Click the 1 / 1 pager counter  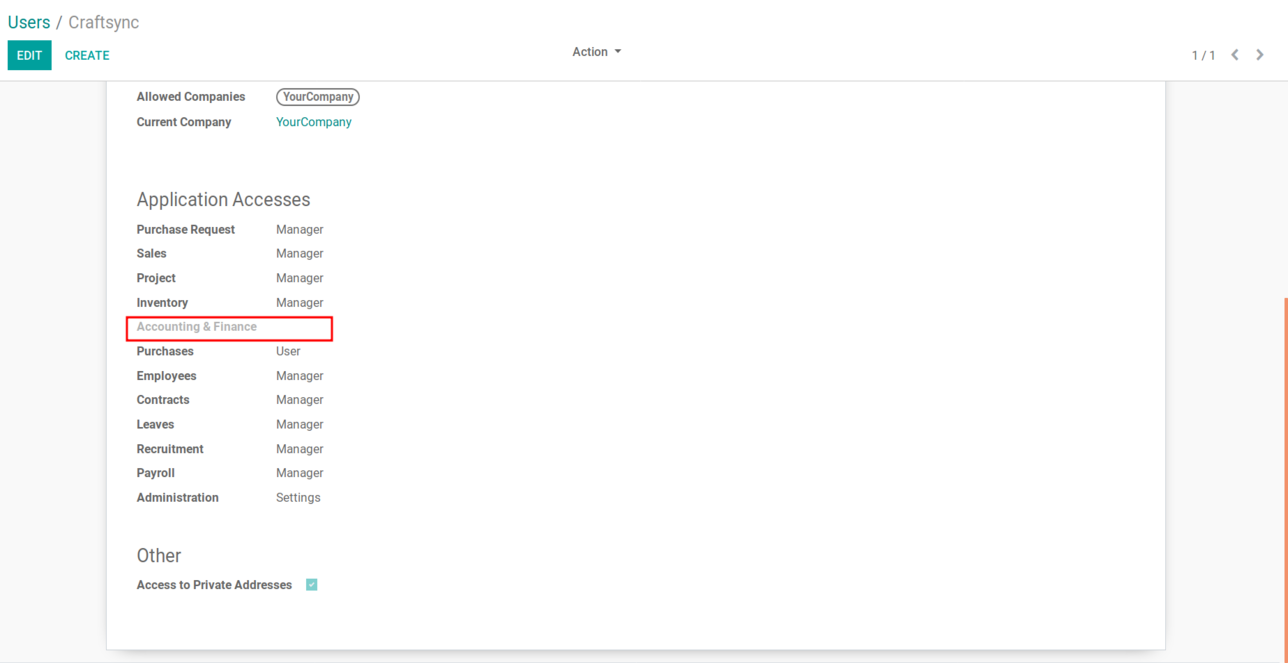click(x=1203, y=56)
